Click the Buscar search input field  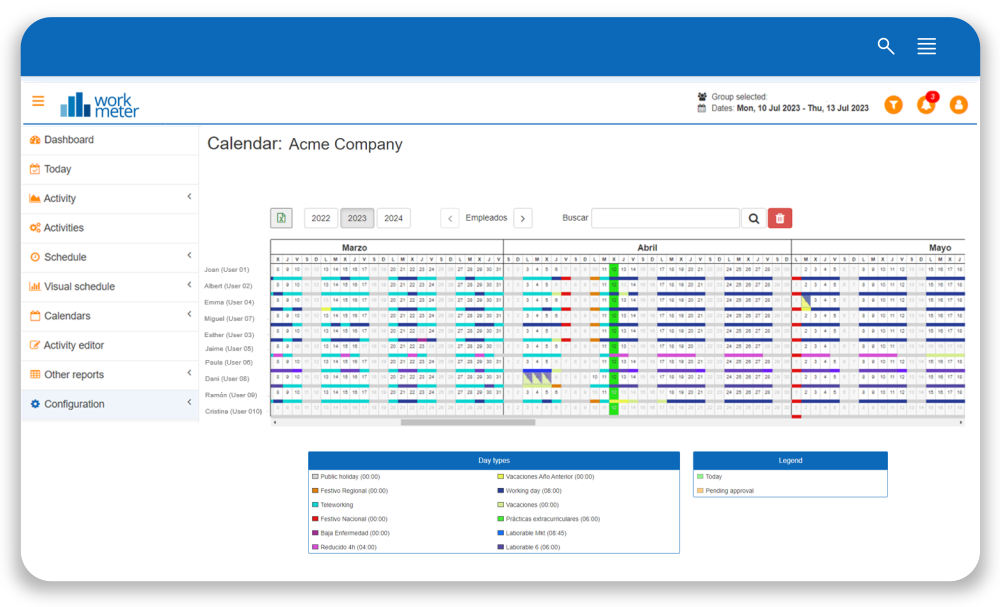tap(665, 218)
